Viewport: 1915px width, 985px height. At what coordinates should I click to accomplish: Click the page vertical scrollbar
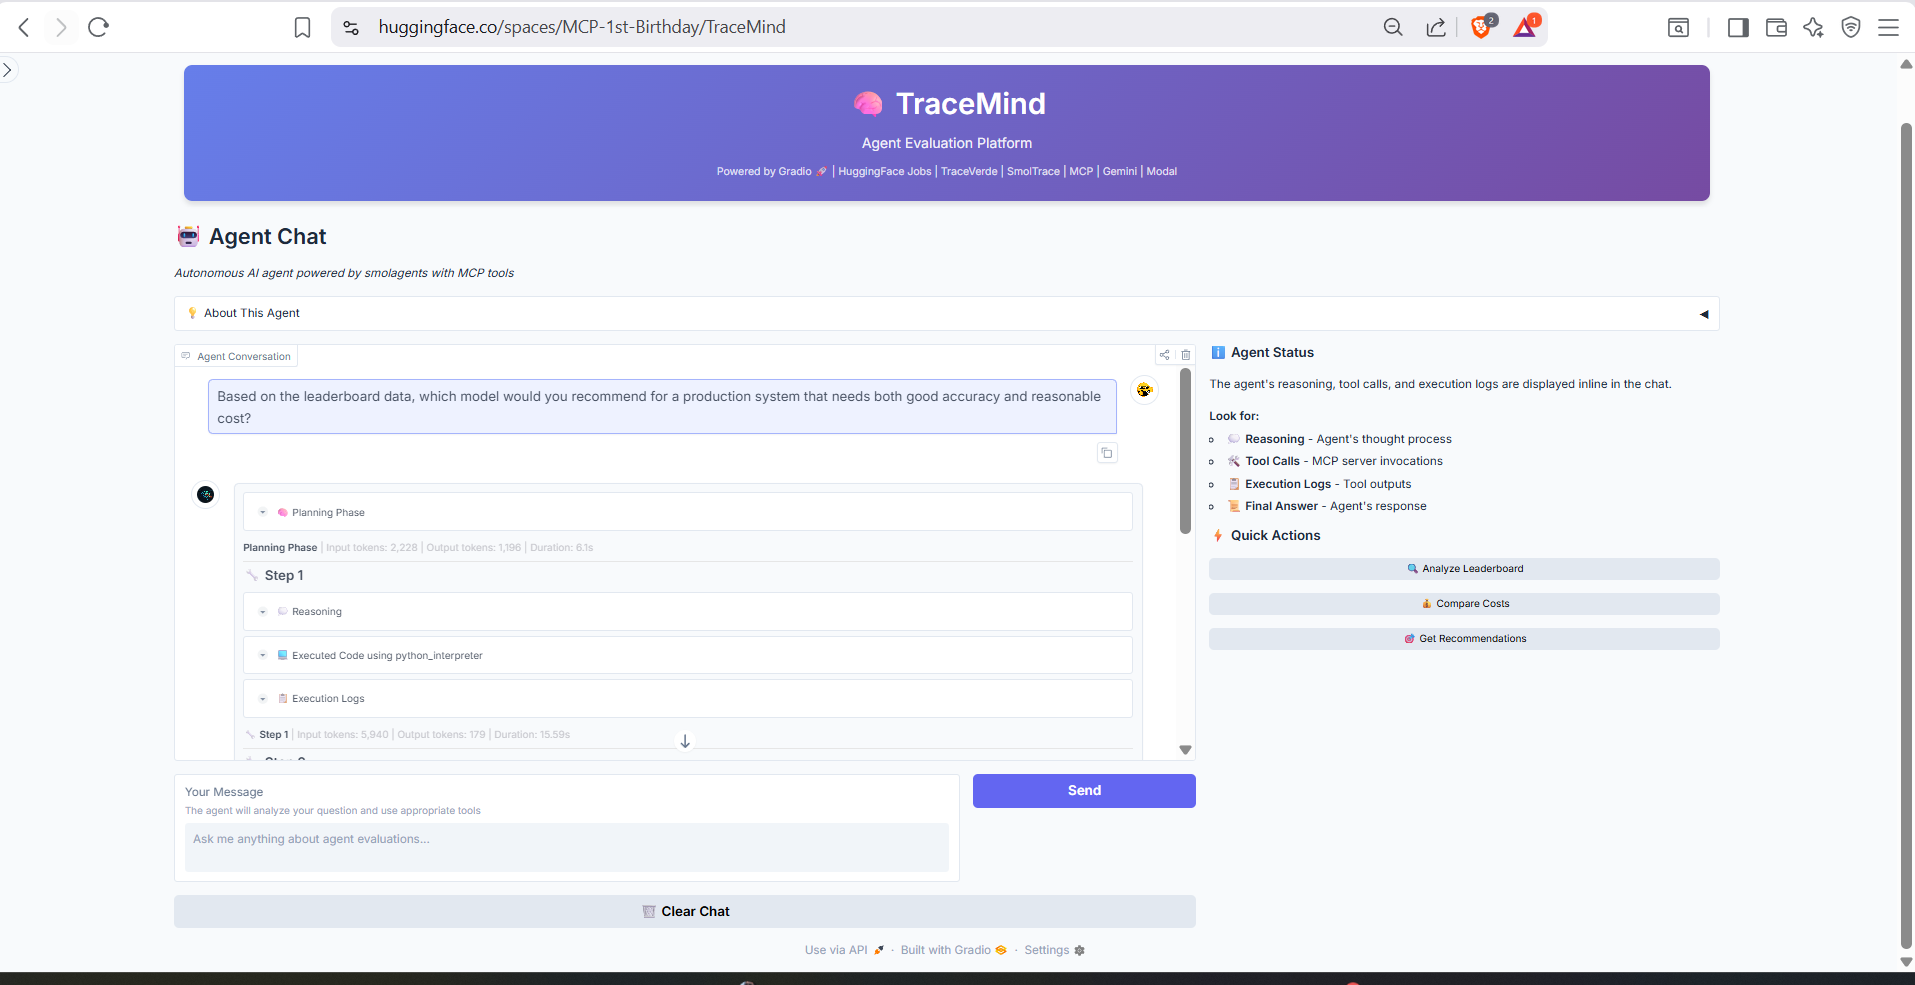1906,535
